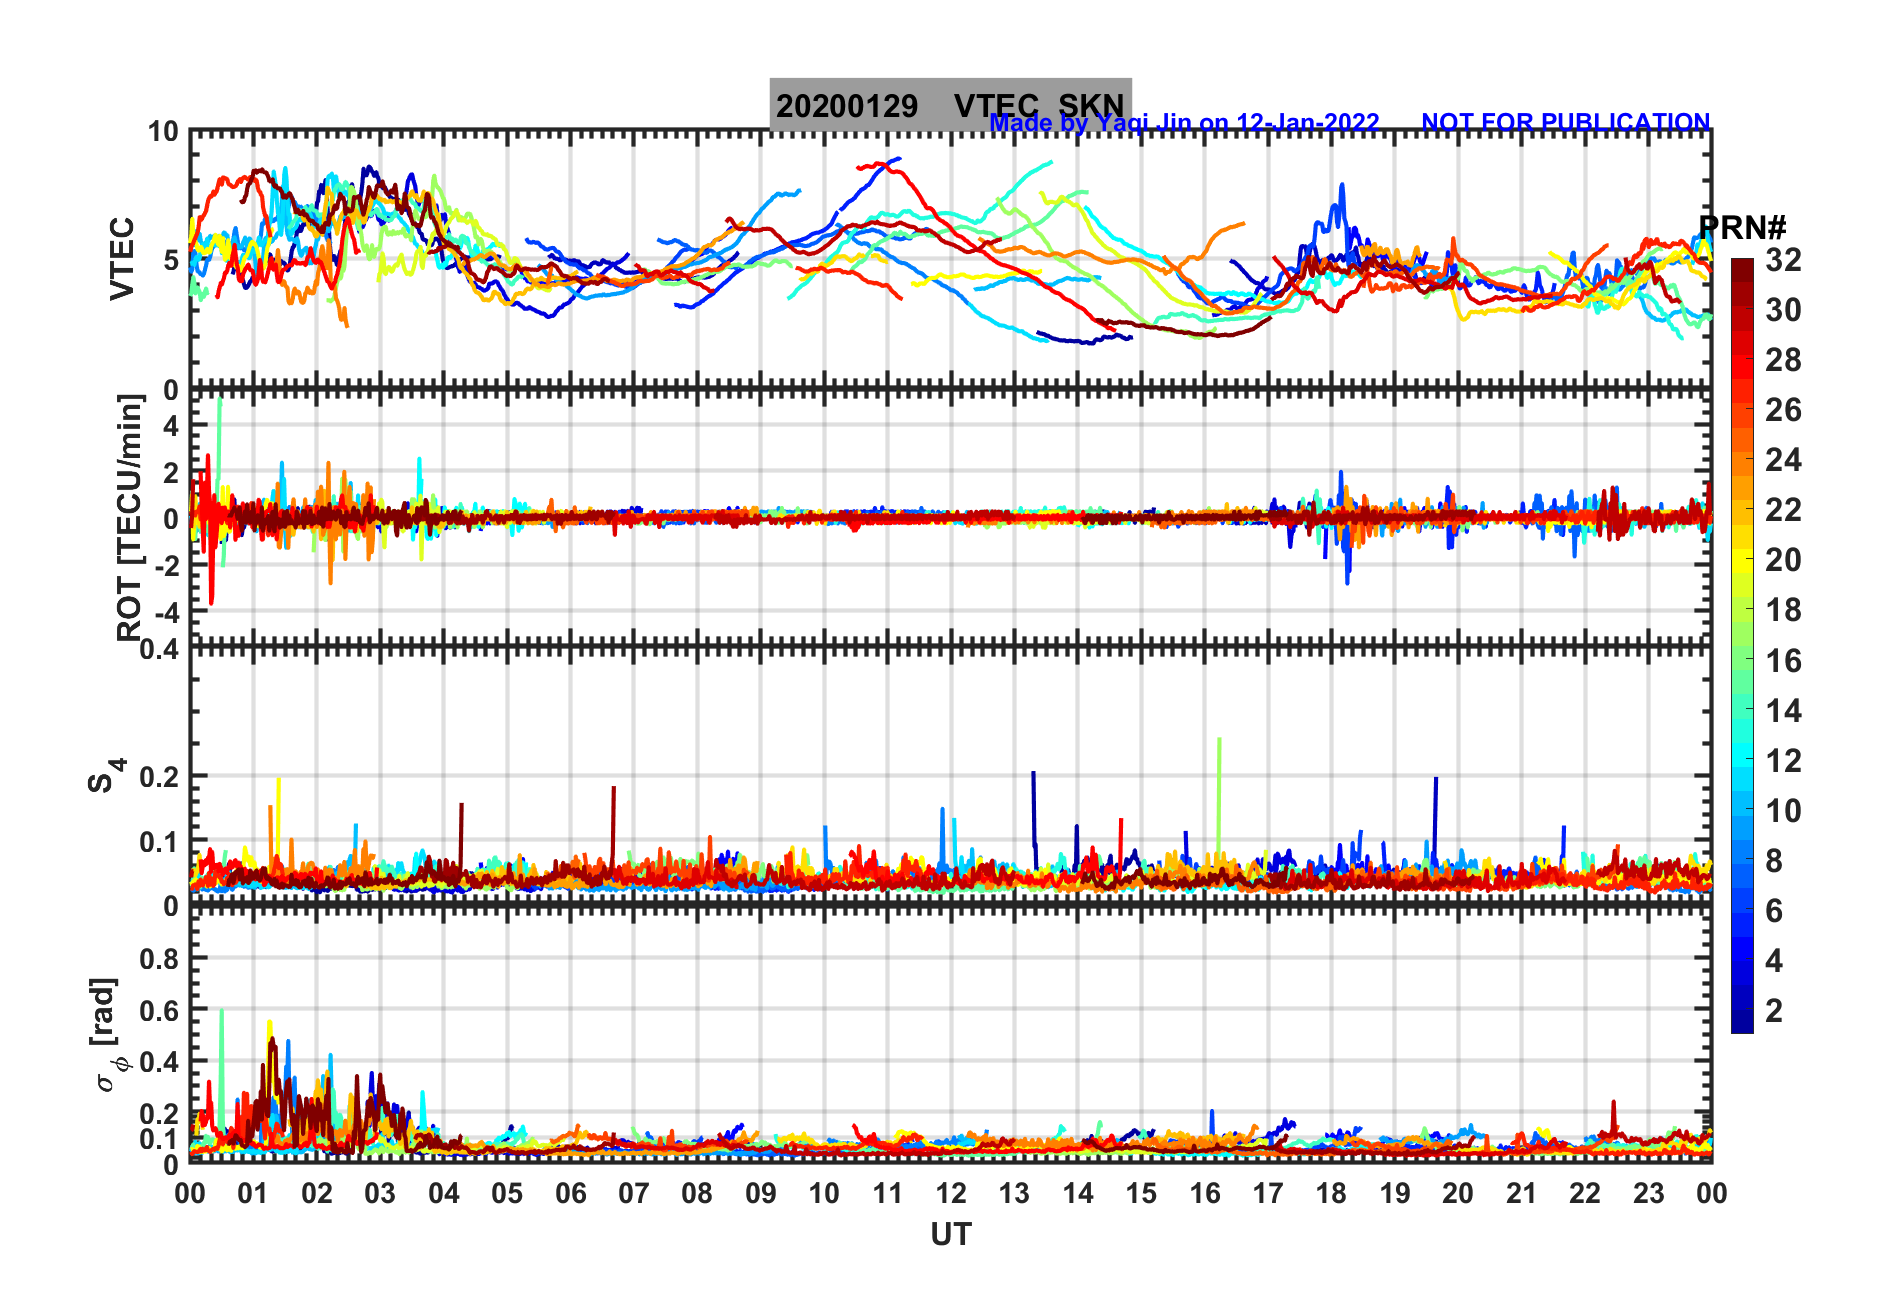Image resolution: width=1902 pixels, height=1292 pixels.
Task: Select colorbar tick label 20
Action: coord(1783,560)
